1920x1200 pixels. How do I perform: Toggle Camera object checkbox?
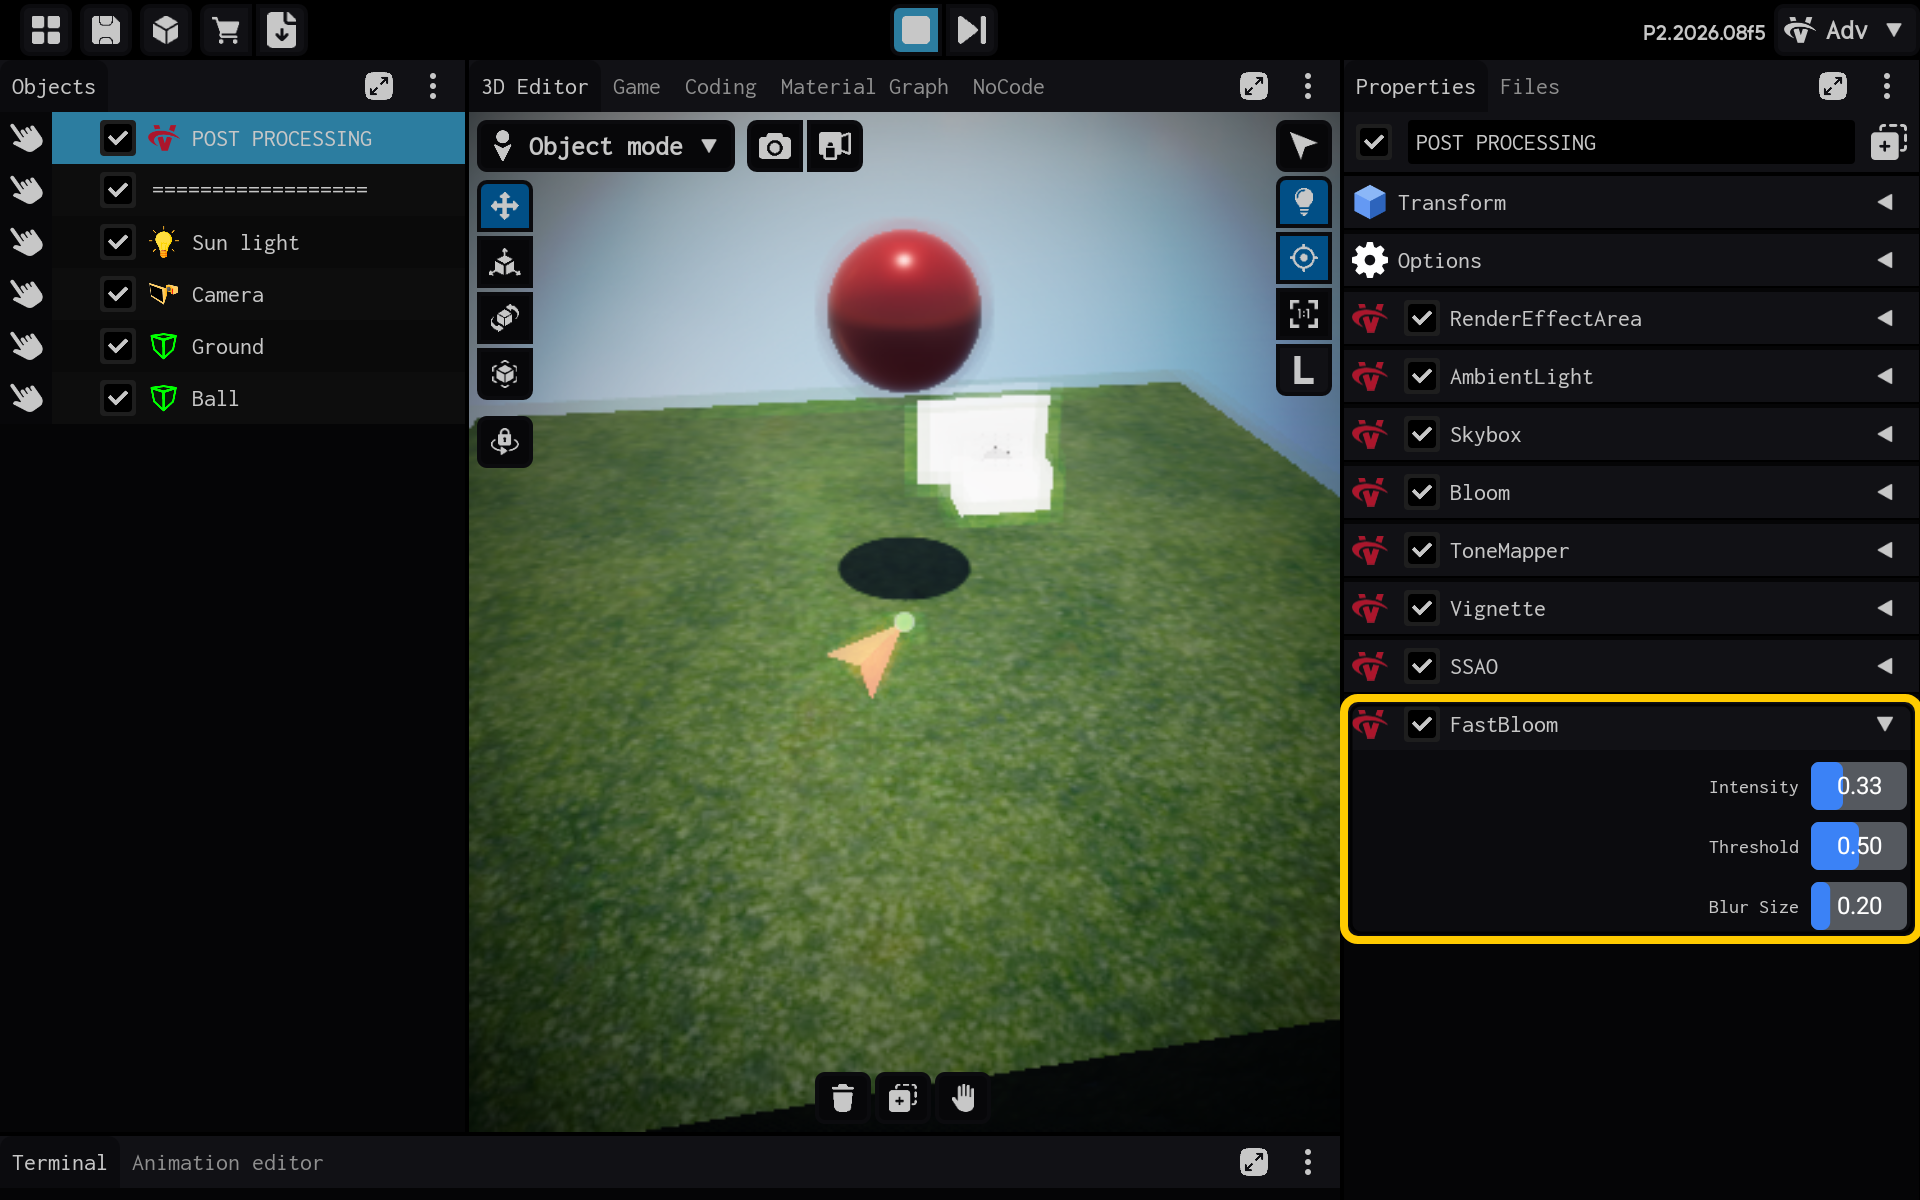click(x=118, y=294)
